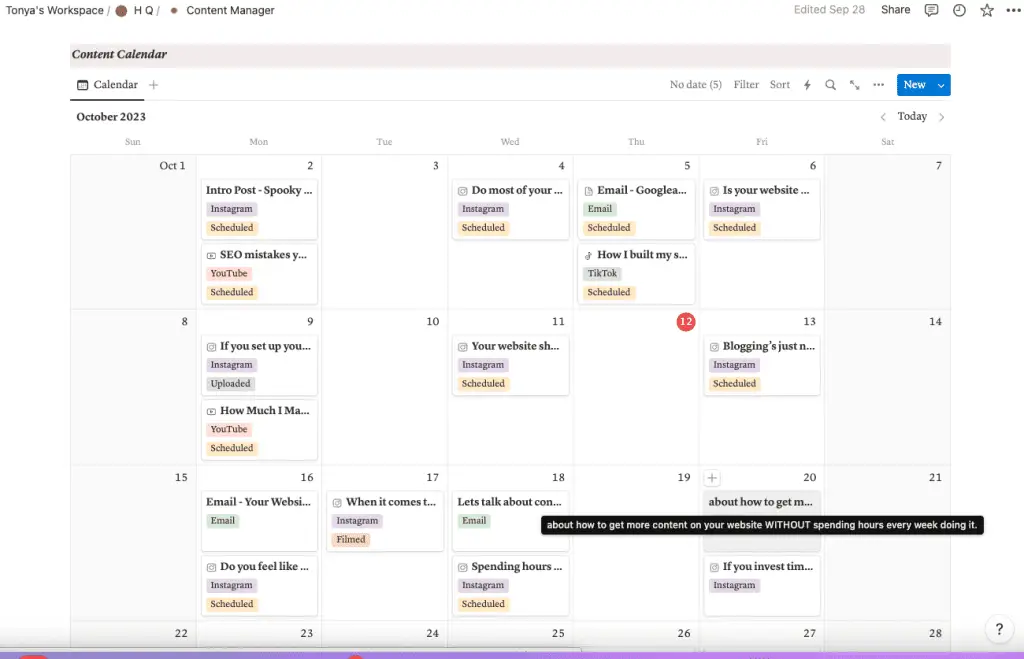Click the Share button
Viewport: 1024px width, 659px height.
coord(895,10)
